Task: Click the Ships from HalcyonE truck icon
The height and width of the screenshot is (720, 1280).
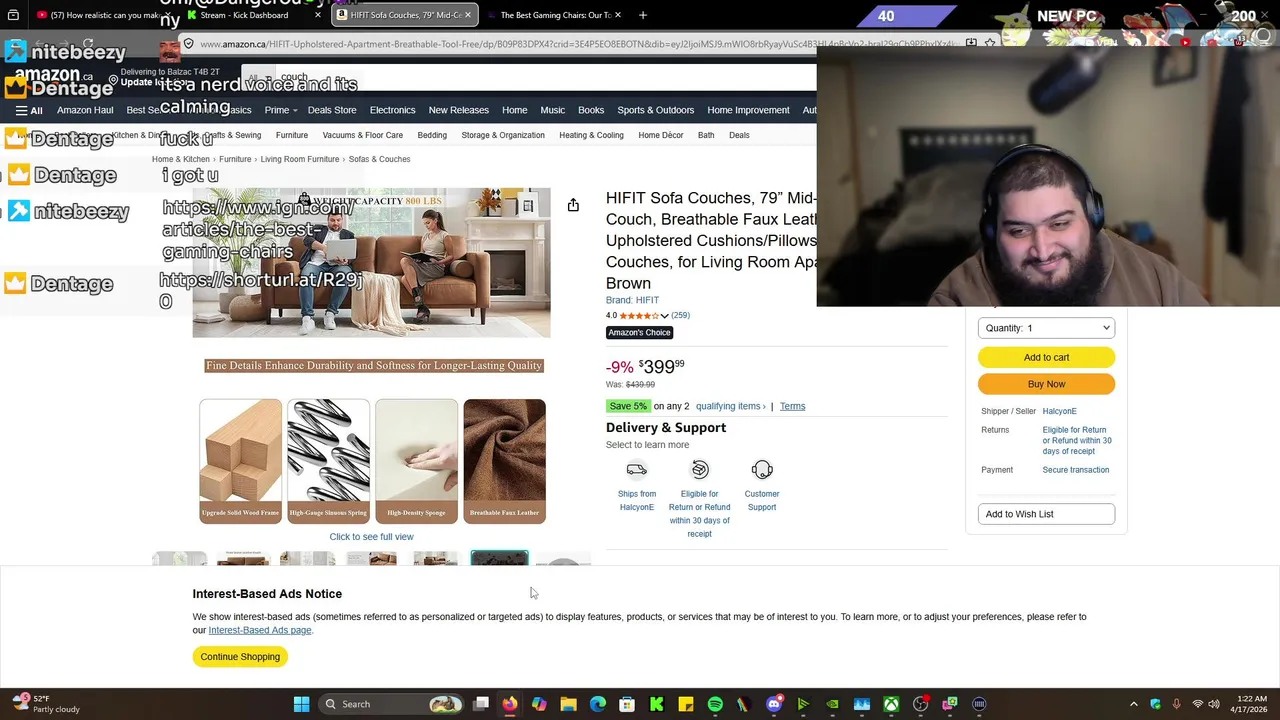Action: click(x=636, y=469)
